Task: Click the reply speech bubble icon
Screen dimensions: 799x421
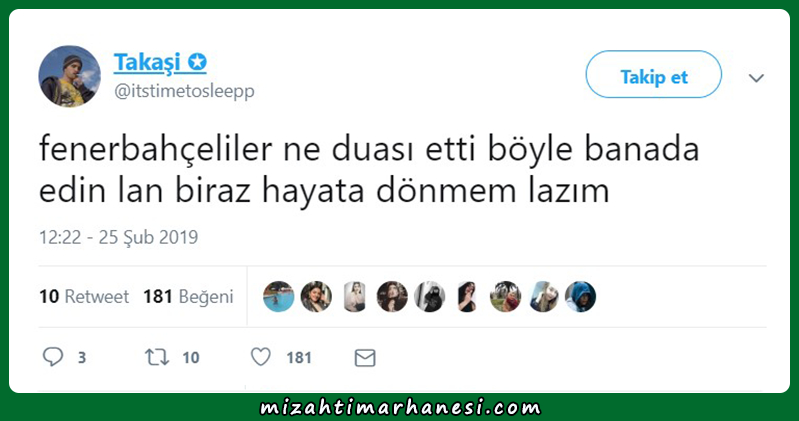Action: [52, 357]
